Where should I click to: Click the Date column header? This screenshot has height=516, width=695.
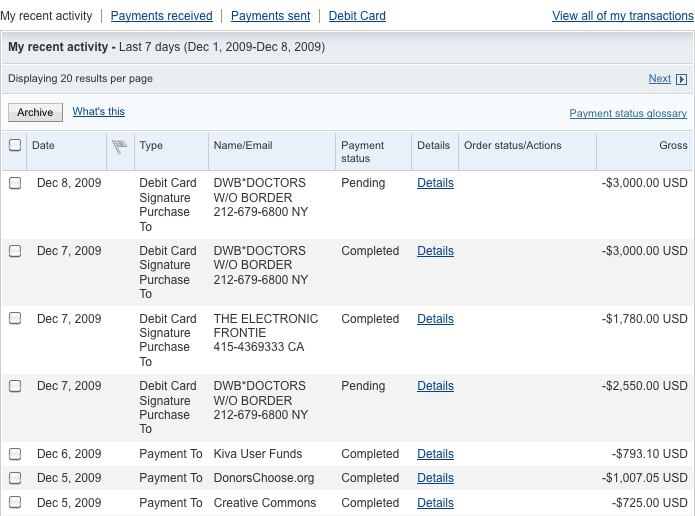[x=43, y=145]
